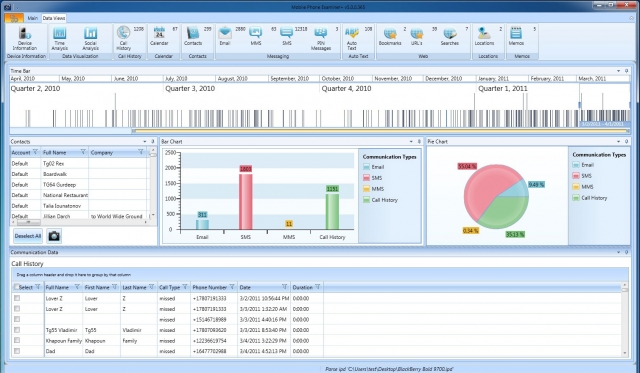Switch to the Data Views tab
This screenshot has width=640, height=373.
(x=54, y=18)
